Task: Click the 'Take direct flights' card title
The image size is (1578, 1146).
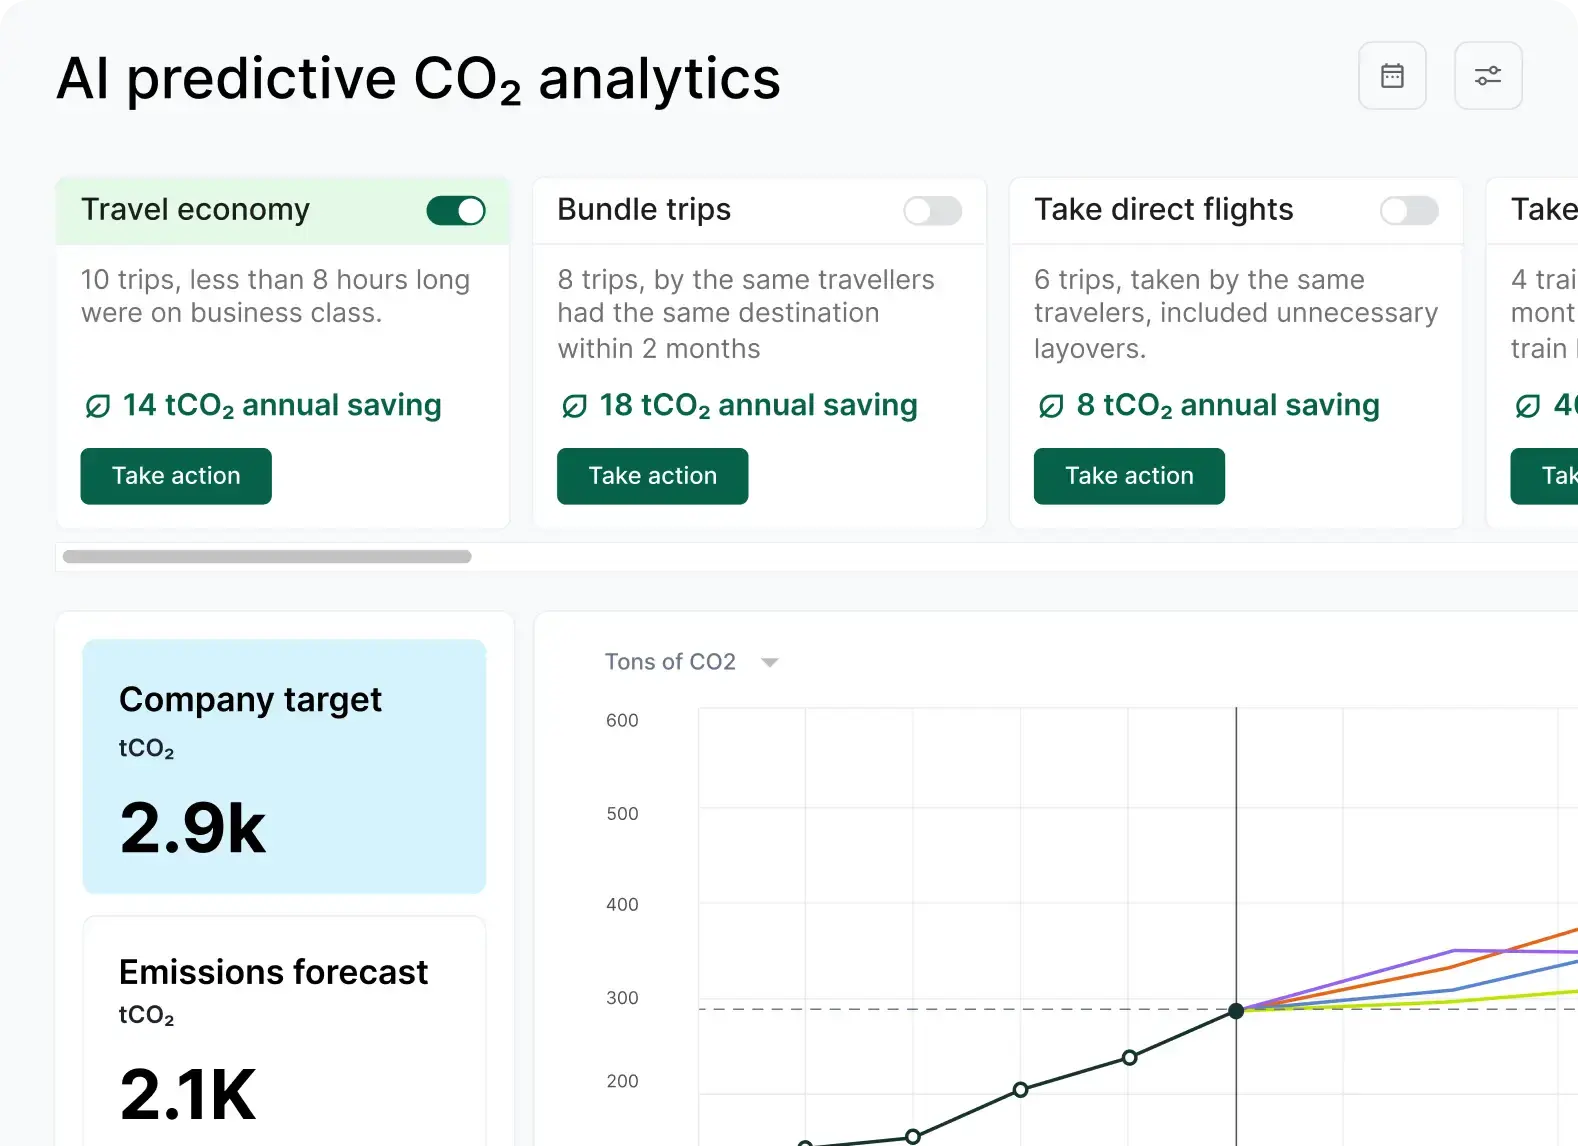Action: click(x=1164, y=210)
